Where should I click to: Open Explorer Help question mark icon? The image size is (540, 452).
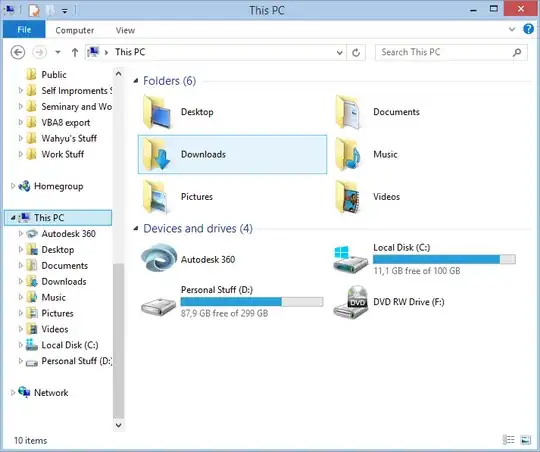coord(528,29)
